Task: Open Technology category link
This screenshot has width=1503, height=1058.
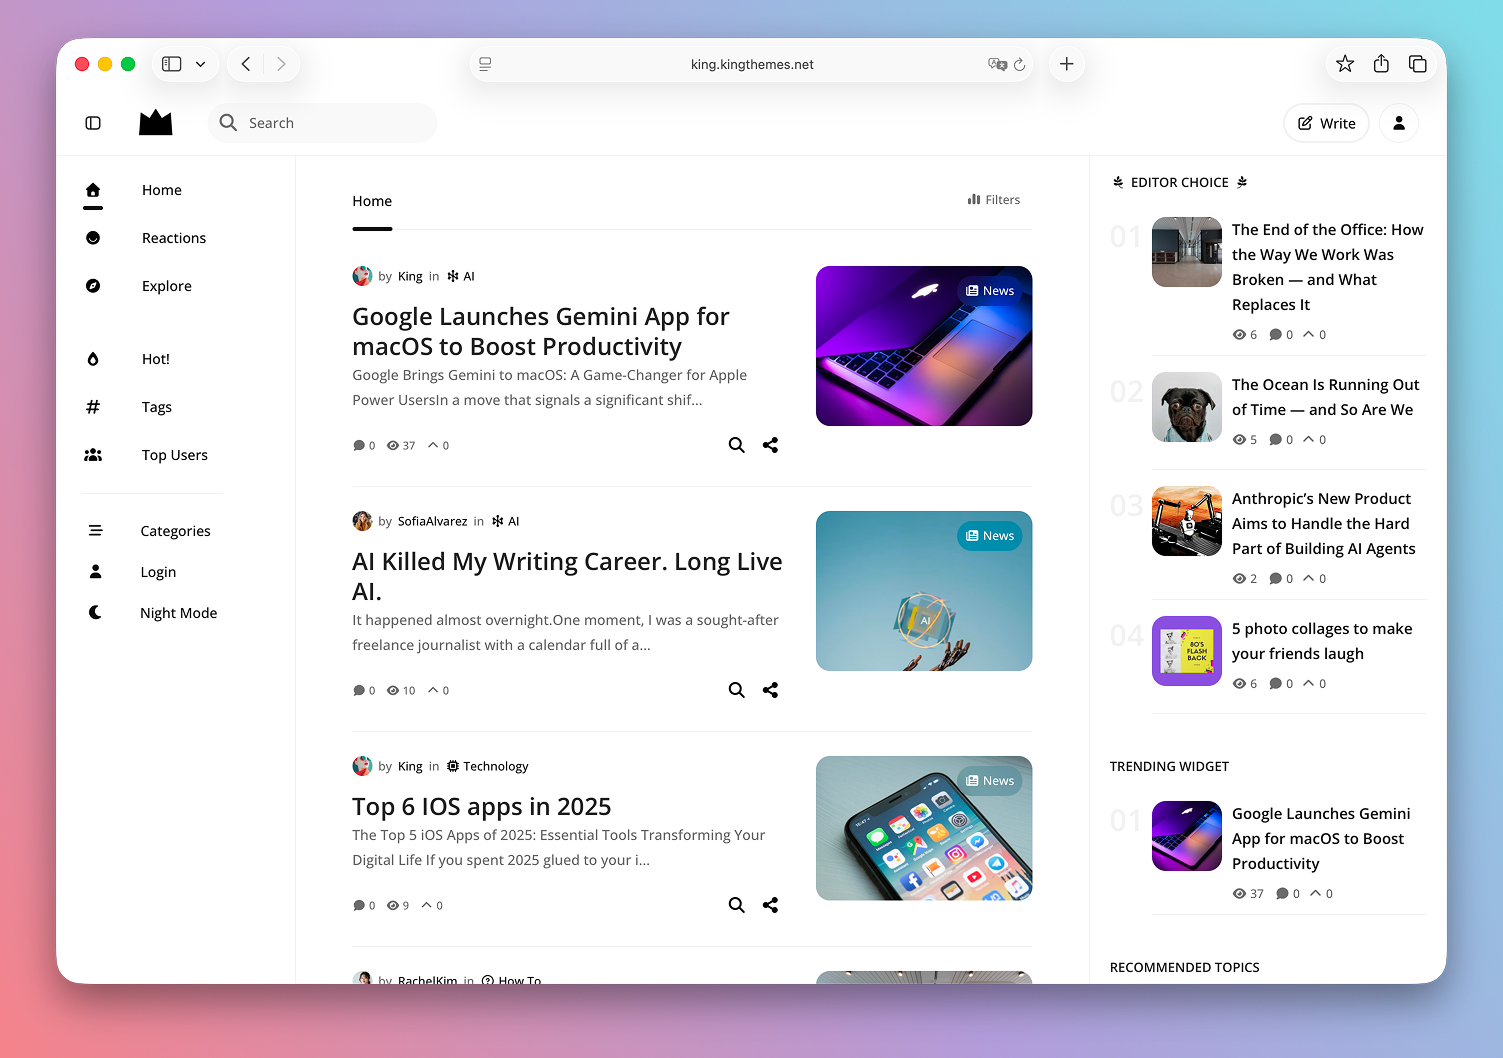Action: click(487, 766)
